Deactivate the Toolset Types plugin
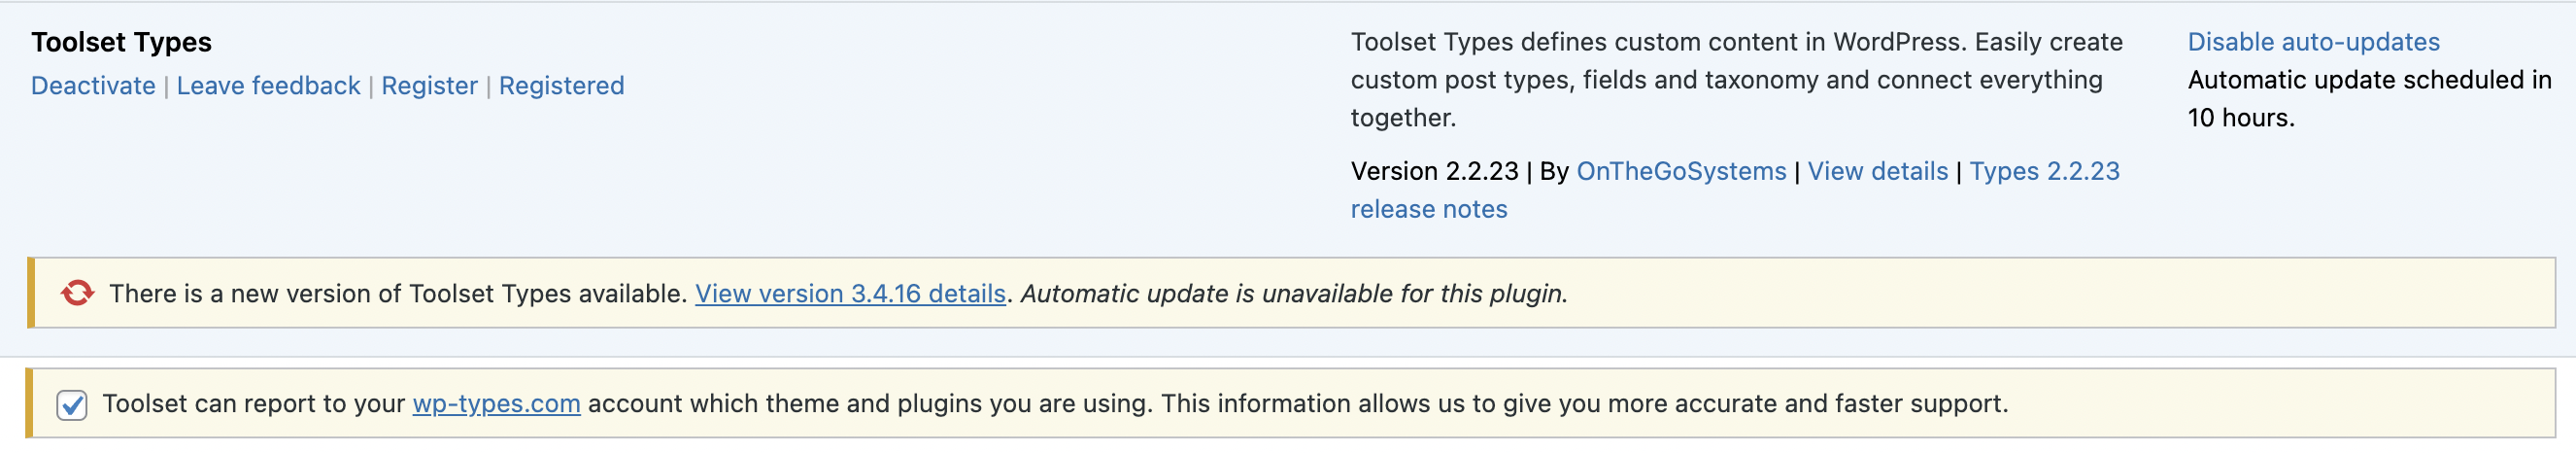The height and width of the screenshot is (453, 2576). click(x=93, y=86)
